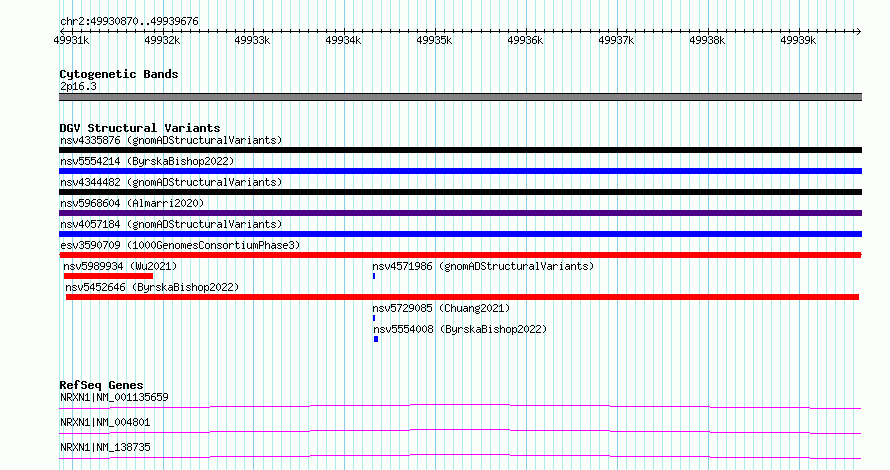
Task: Click the blue bar for nsv4057184
Action: point(460,234)
